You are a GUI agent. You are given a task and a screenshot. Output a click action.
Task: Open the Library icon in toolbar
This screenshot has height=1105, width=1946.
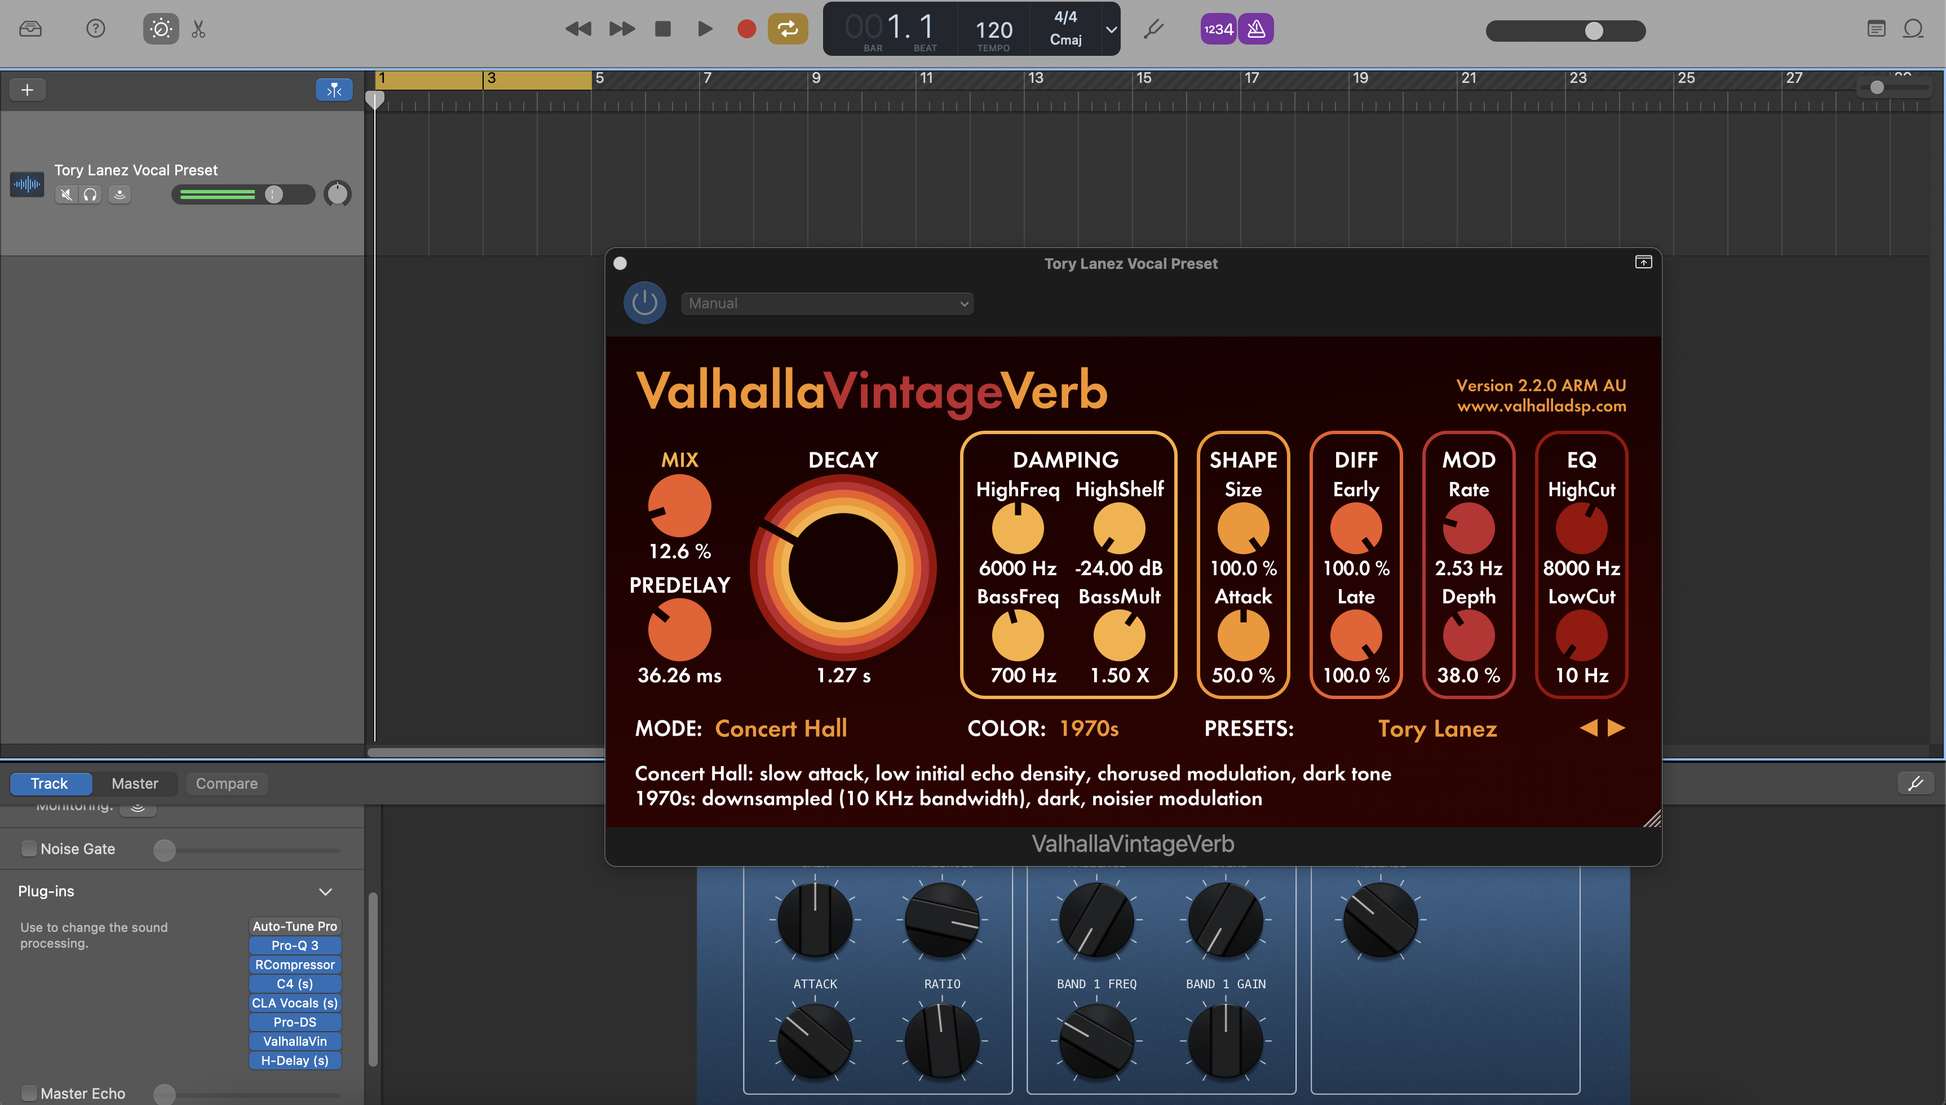point(31,29)
